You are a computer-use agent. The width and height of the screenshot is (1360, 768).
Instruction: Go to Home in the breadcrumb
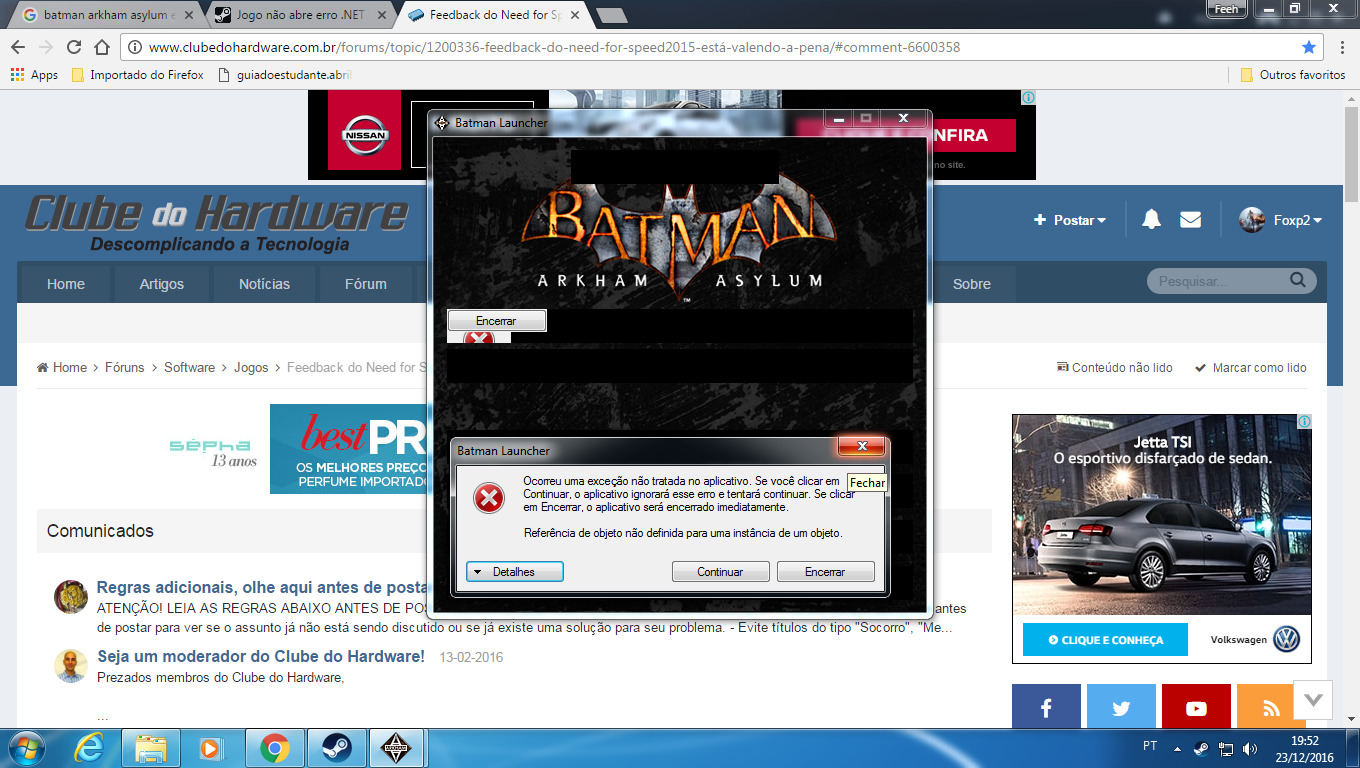[62, 368]
